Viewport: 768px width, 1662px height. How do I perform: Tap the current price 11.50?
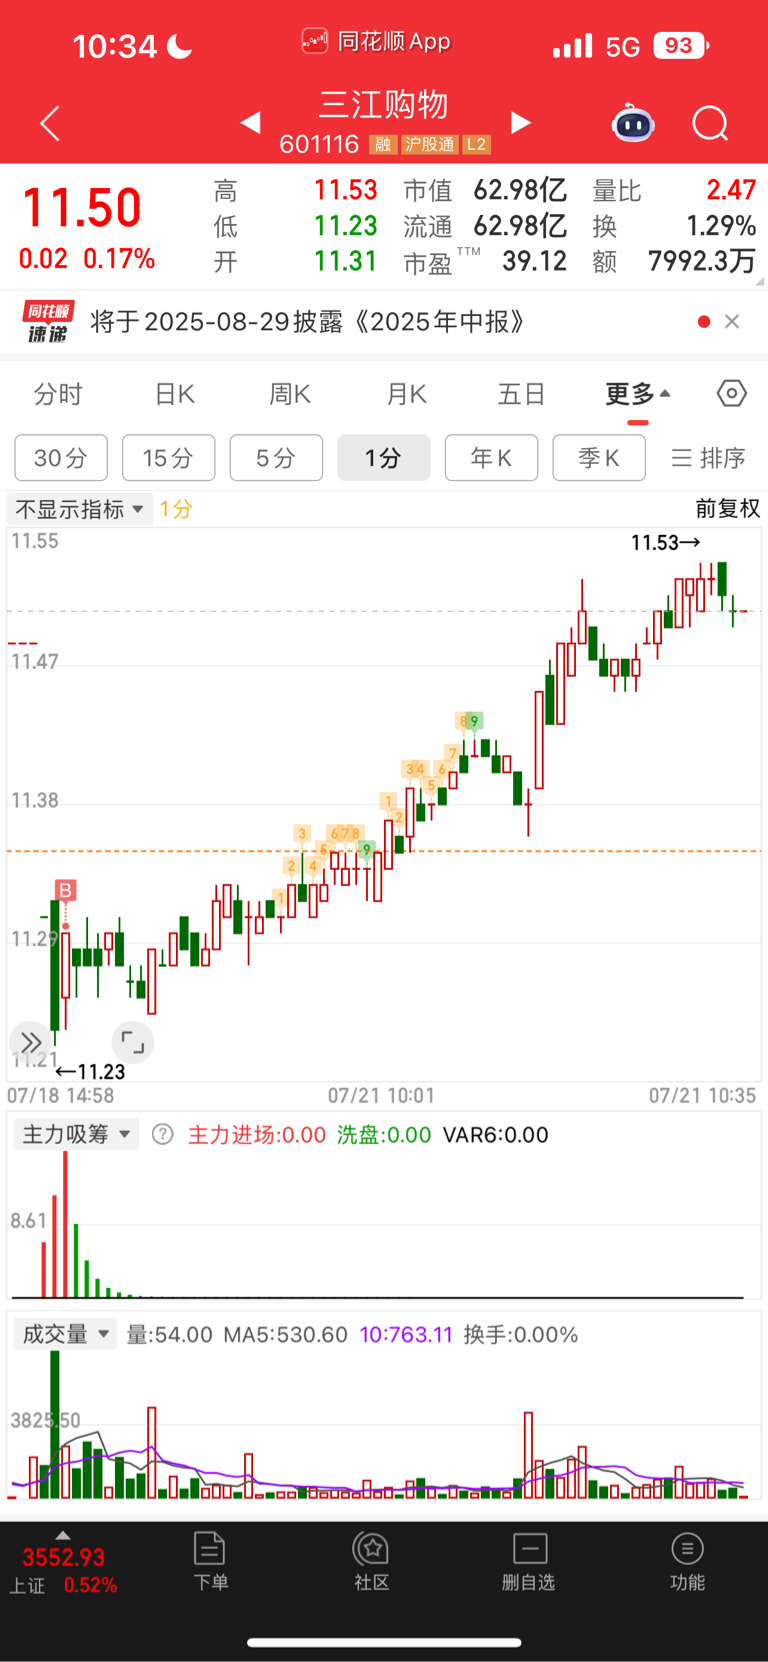(x=82, y=208)
